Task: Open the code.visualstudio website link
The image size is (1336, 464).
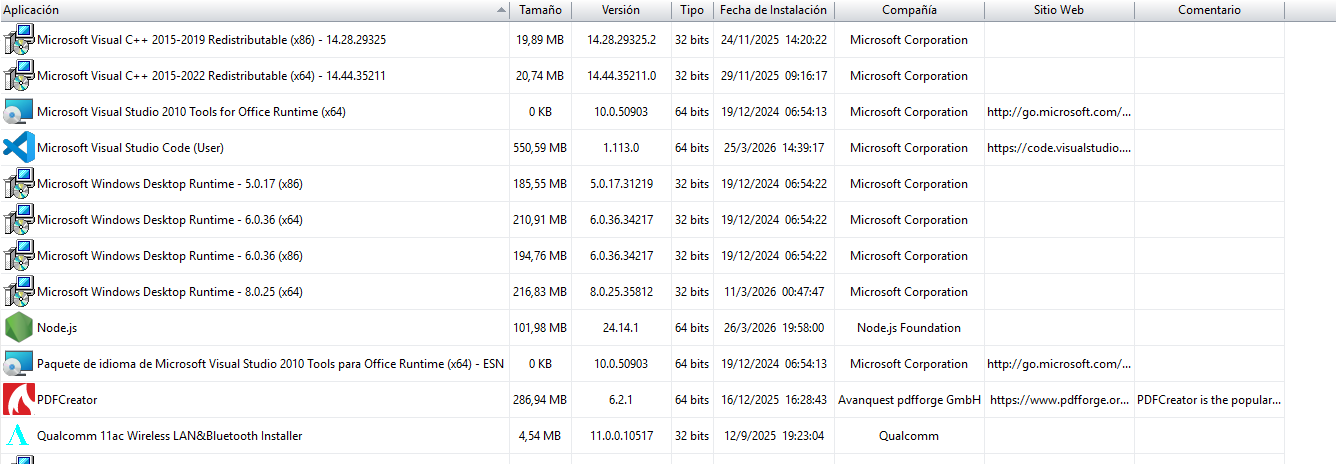Action: point(1059,148)
